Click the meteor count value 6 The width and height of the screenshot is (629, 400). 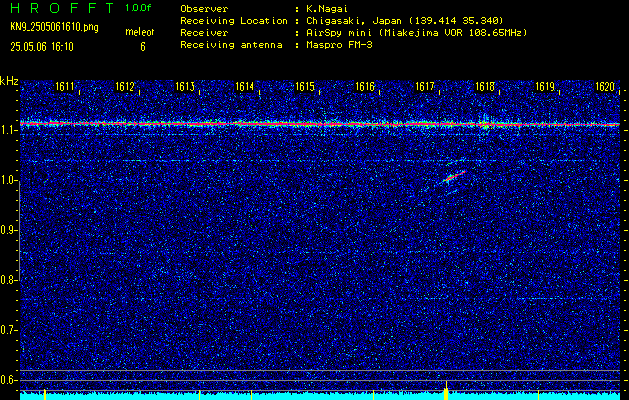click(143, 47)
